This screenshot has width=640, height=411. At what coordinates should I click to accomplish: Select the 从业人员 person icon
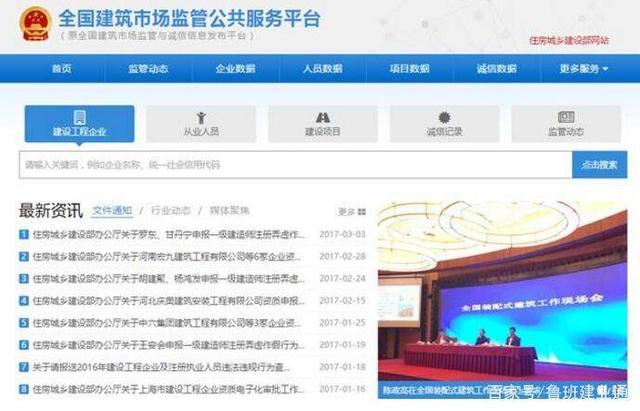(x=201, y=118)
